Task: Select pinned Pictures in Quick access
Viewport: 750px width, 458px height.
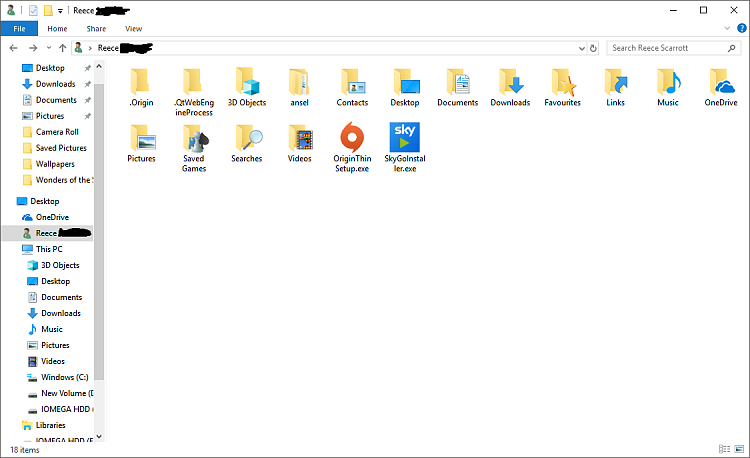Action: (50, 116)
